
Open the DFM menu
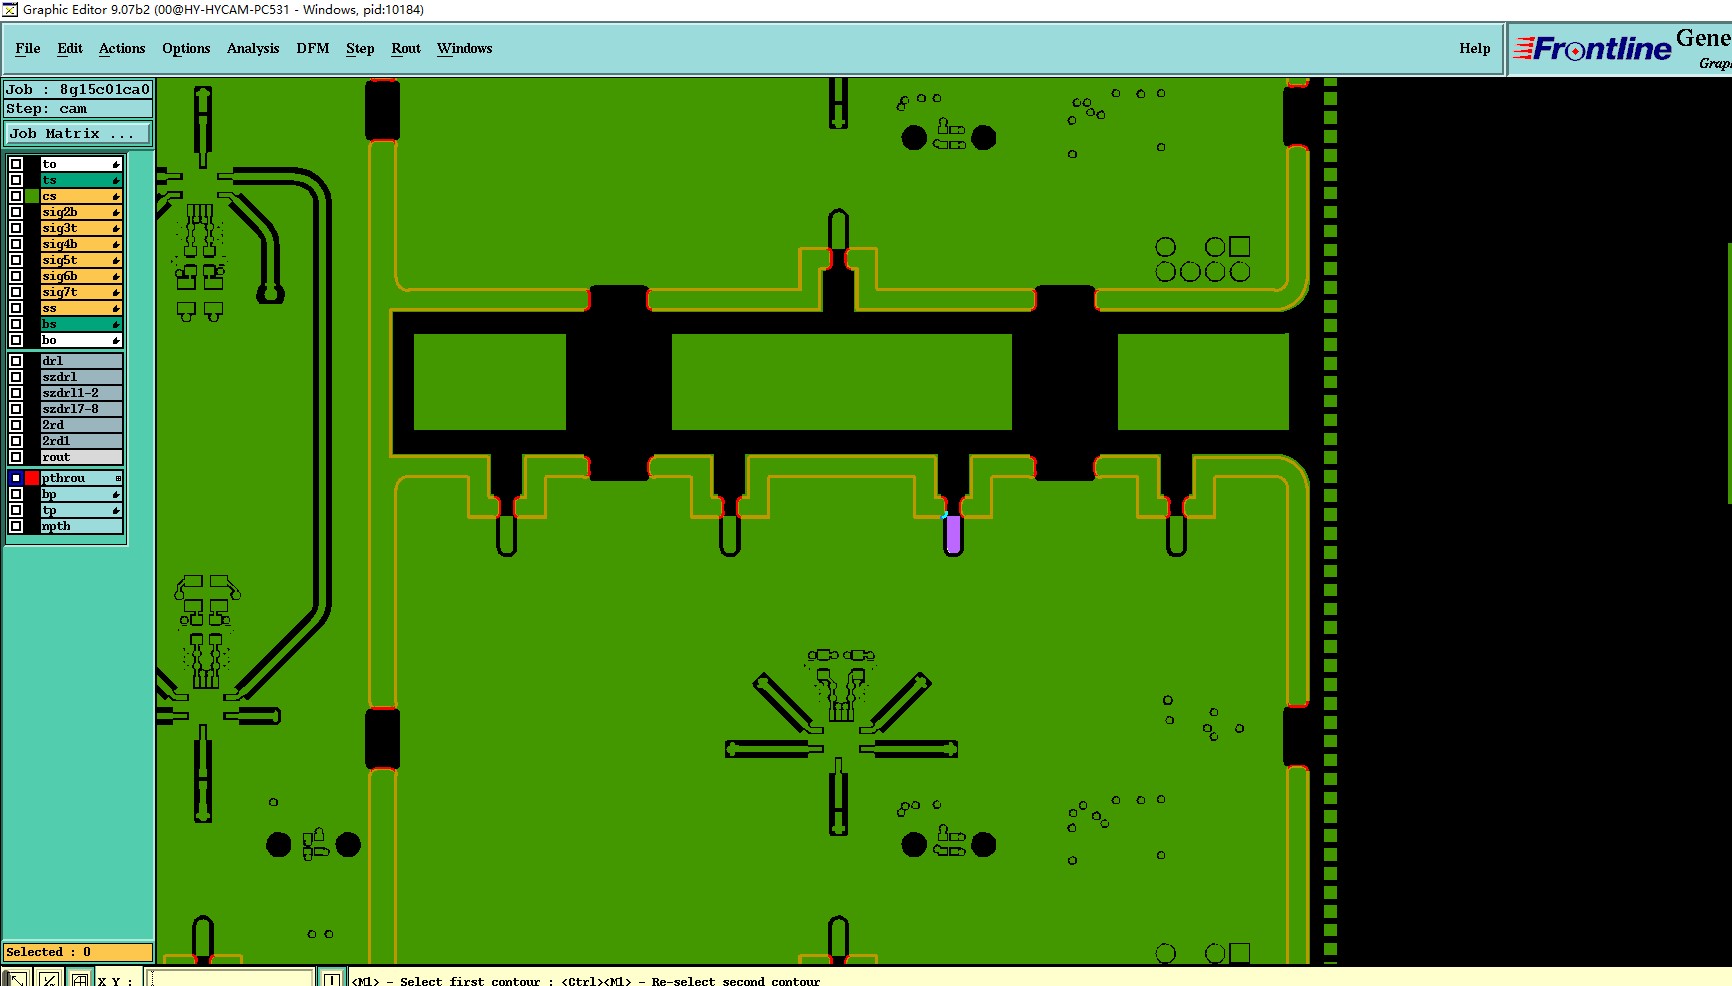313,48
